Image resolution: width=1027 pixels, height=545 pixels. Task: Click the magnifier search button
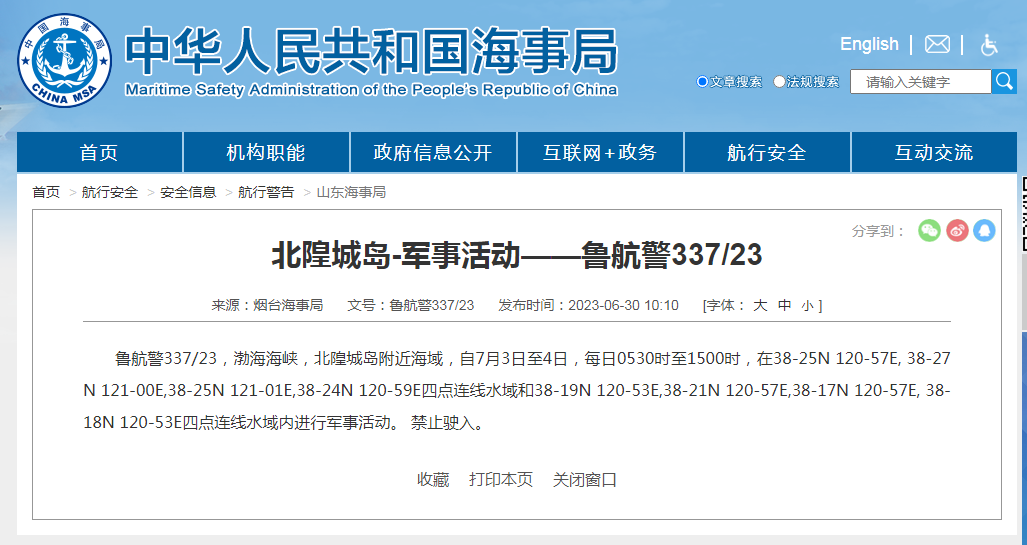1003,81
